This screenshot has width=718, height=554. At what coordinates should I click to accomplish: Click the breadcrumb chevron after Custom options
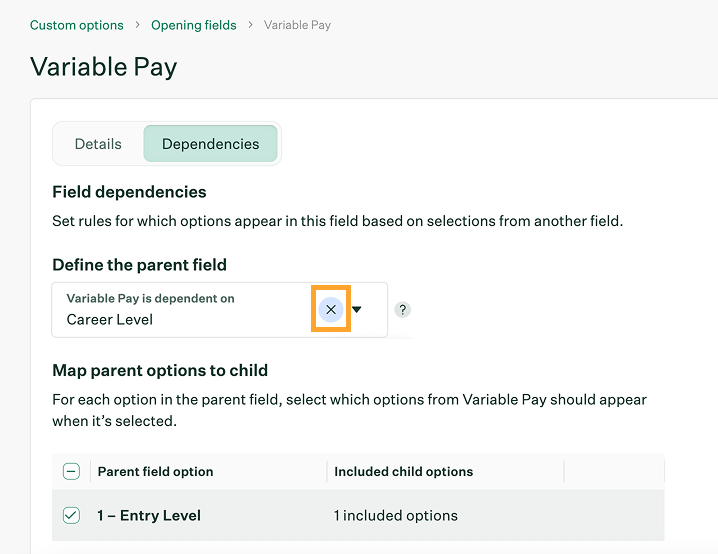click(x=137, y=25)
